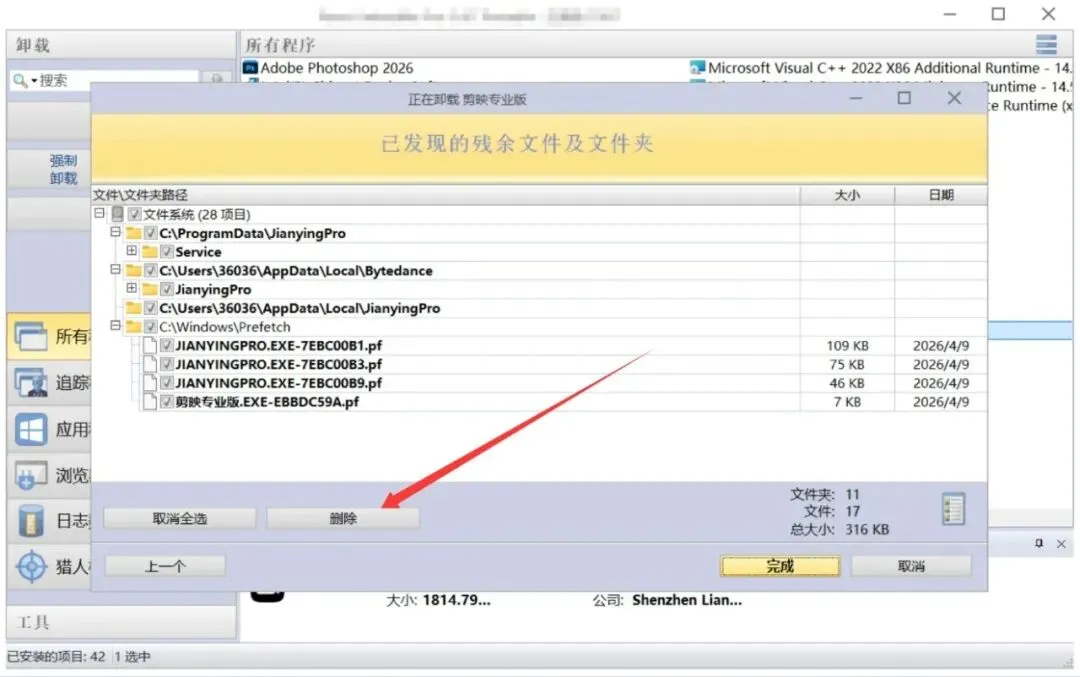Open the 浏览器 sidebar icon
This screenshot has height=677, width=1080.
point(31,476)
